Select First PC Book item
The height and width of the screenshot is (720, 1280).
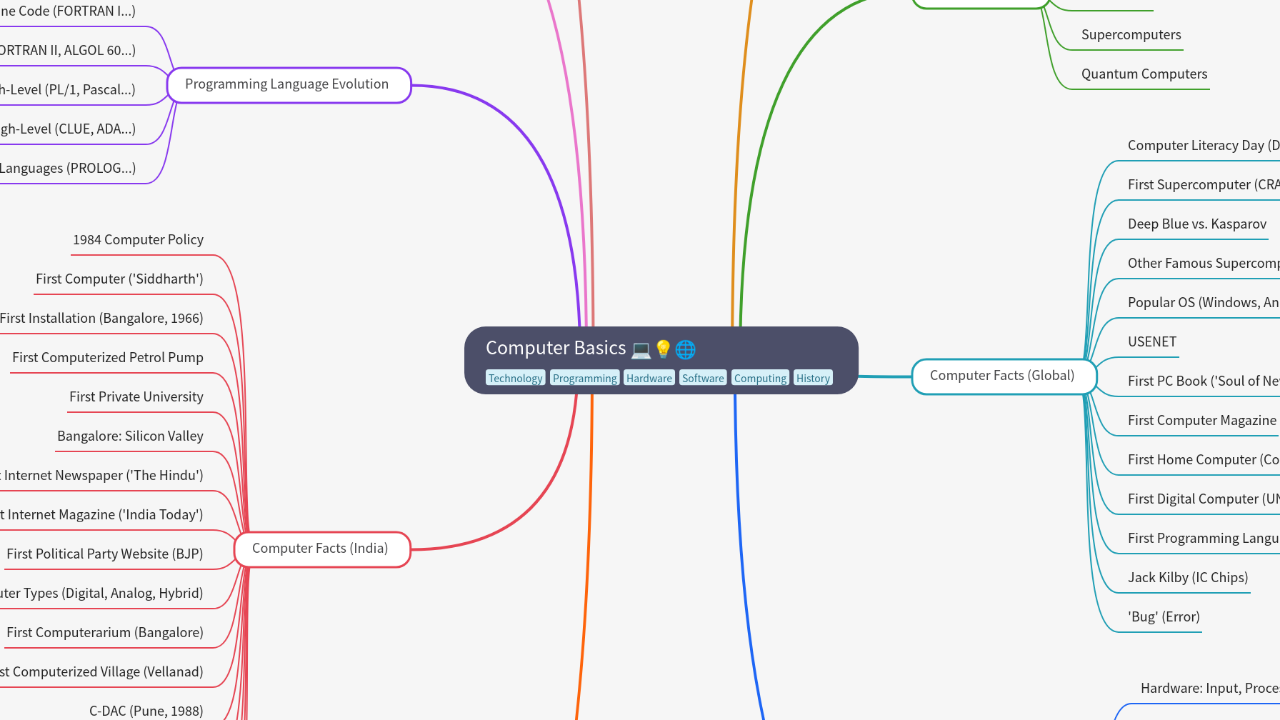point(1203,381)
